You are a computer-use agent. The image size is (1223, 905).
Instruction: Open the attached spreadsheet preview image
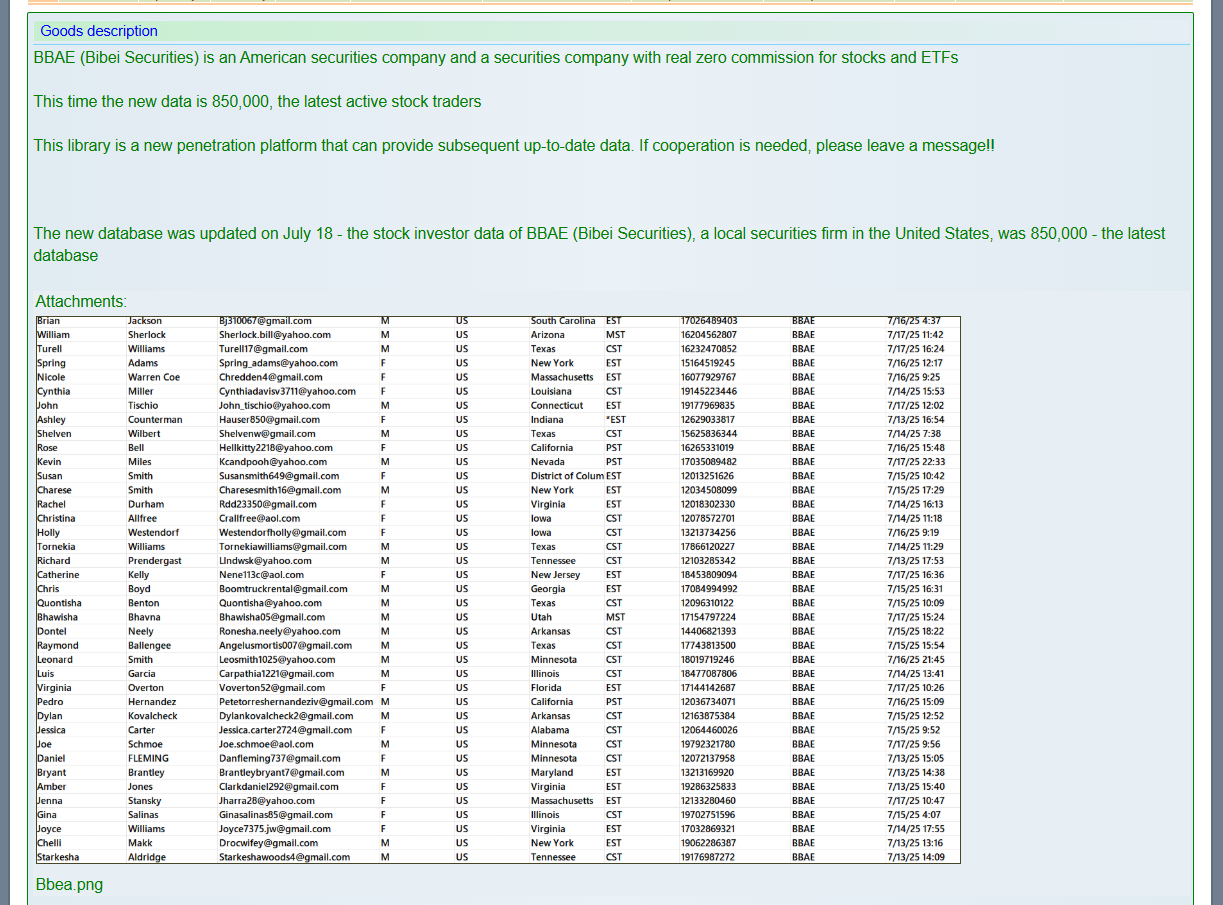pos(497,589)
